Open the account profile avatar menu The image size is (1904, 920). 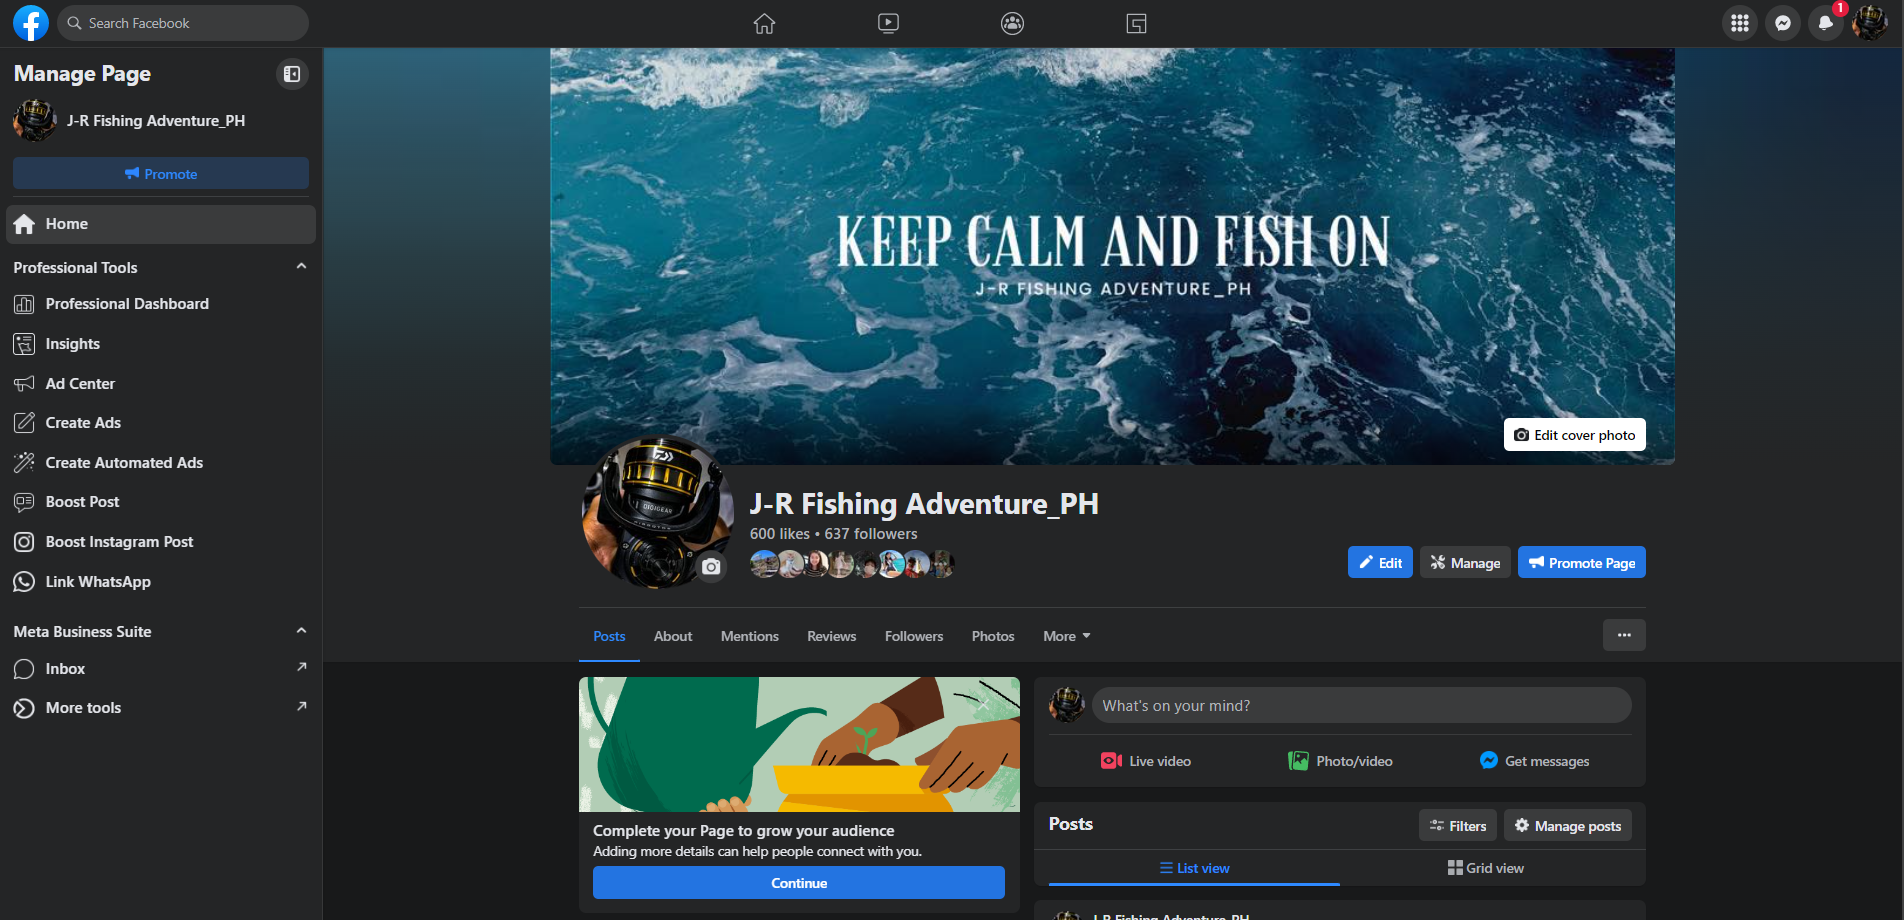tap(1869, 23)
